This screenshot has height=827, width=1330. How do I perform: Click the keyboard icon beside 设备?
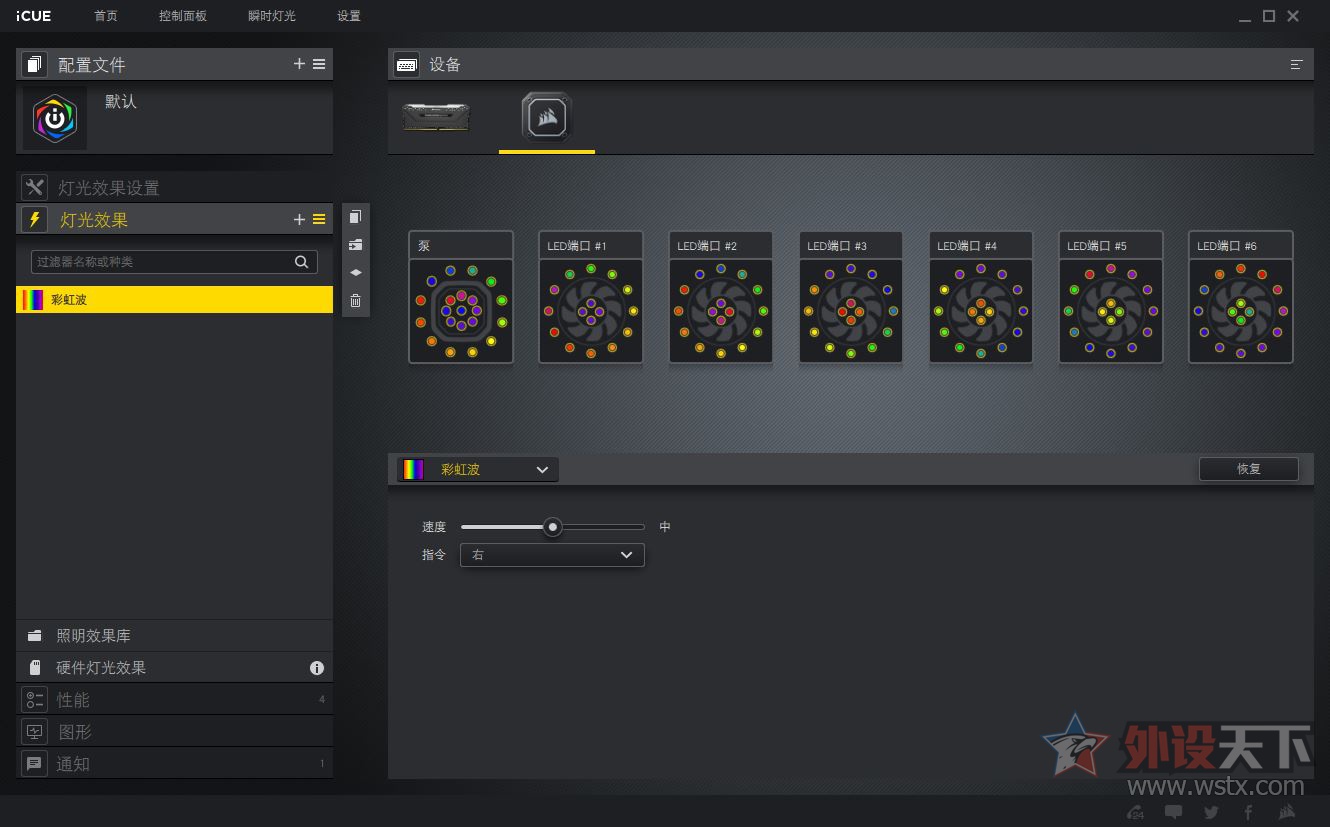pos(407,65)
